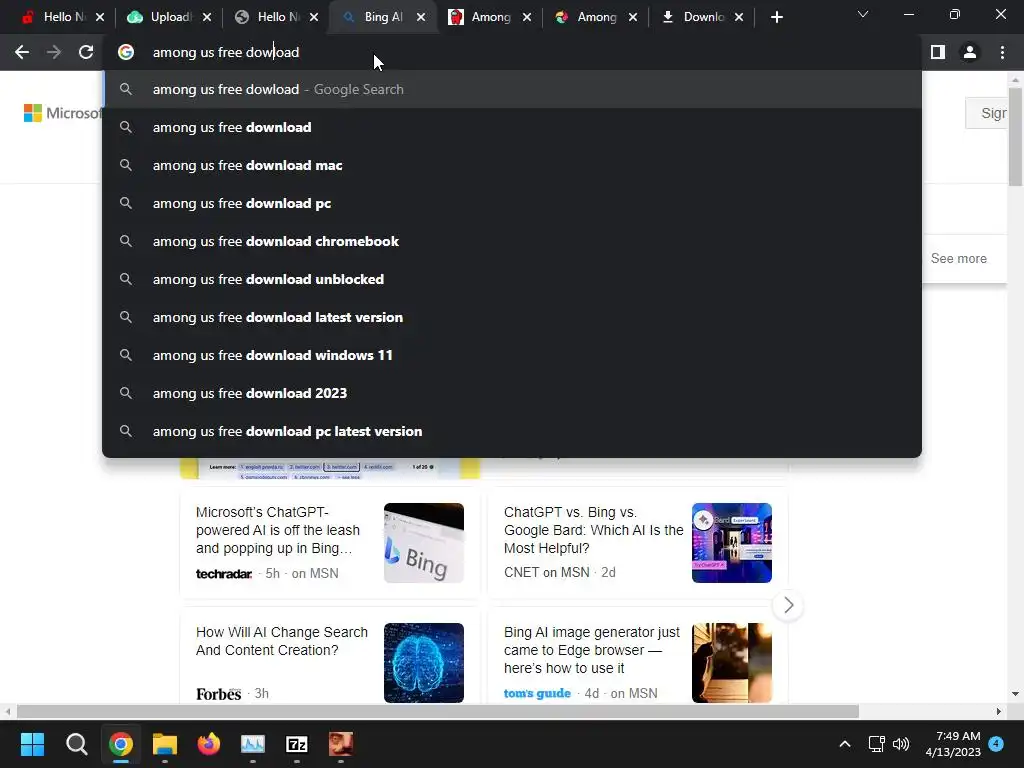Open the Chrome three-dot menu
This screenshot has height=768, width=1024.
click(1002, 52)
